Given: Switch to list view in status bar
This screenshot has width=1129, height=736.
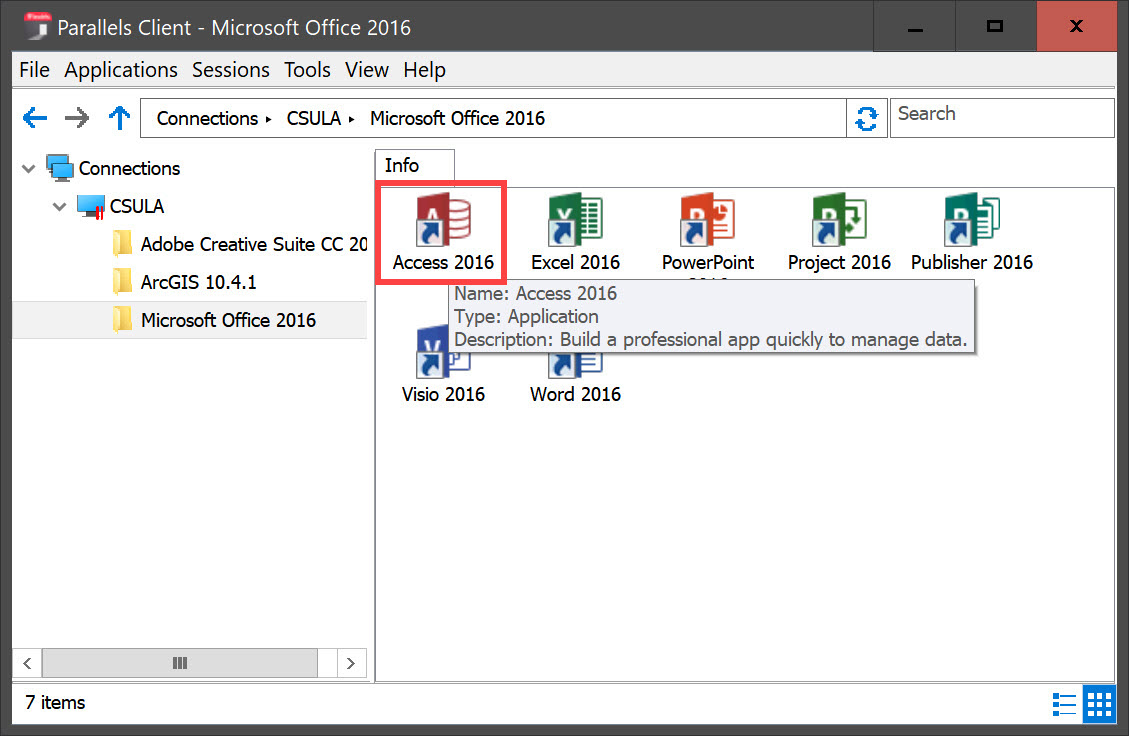Looking at the screenshot, I should point(1066,703).
